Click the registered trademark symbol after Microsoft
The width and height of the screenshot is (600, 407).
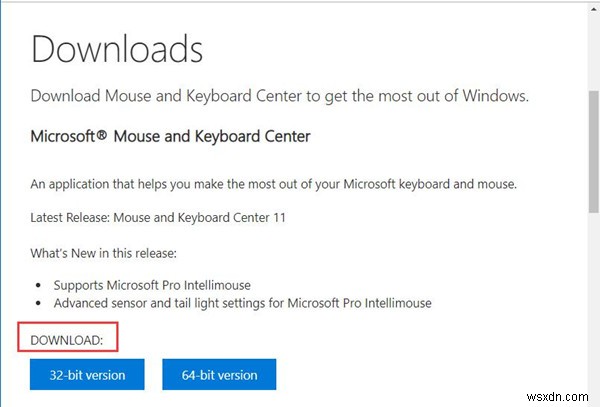point(103,136)
